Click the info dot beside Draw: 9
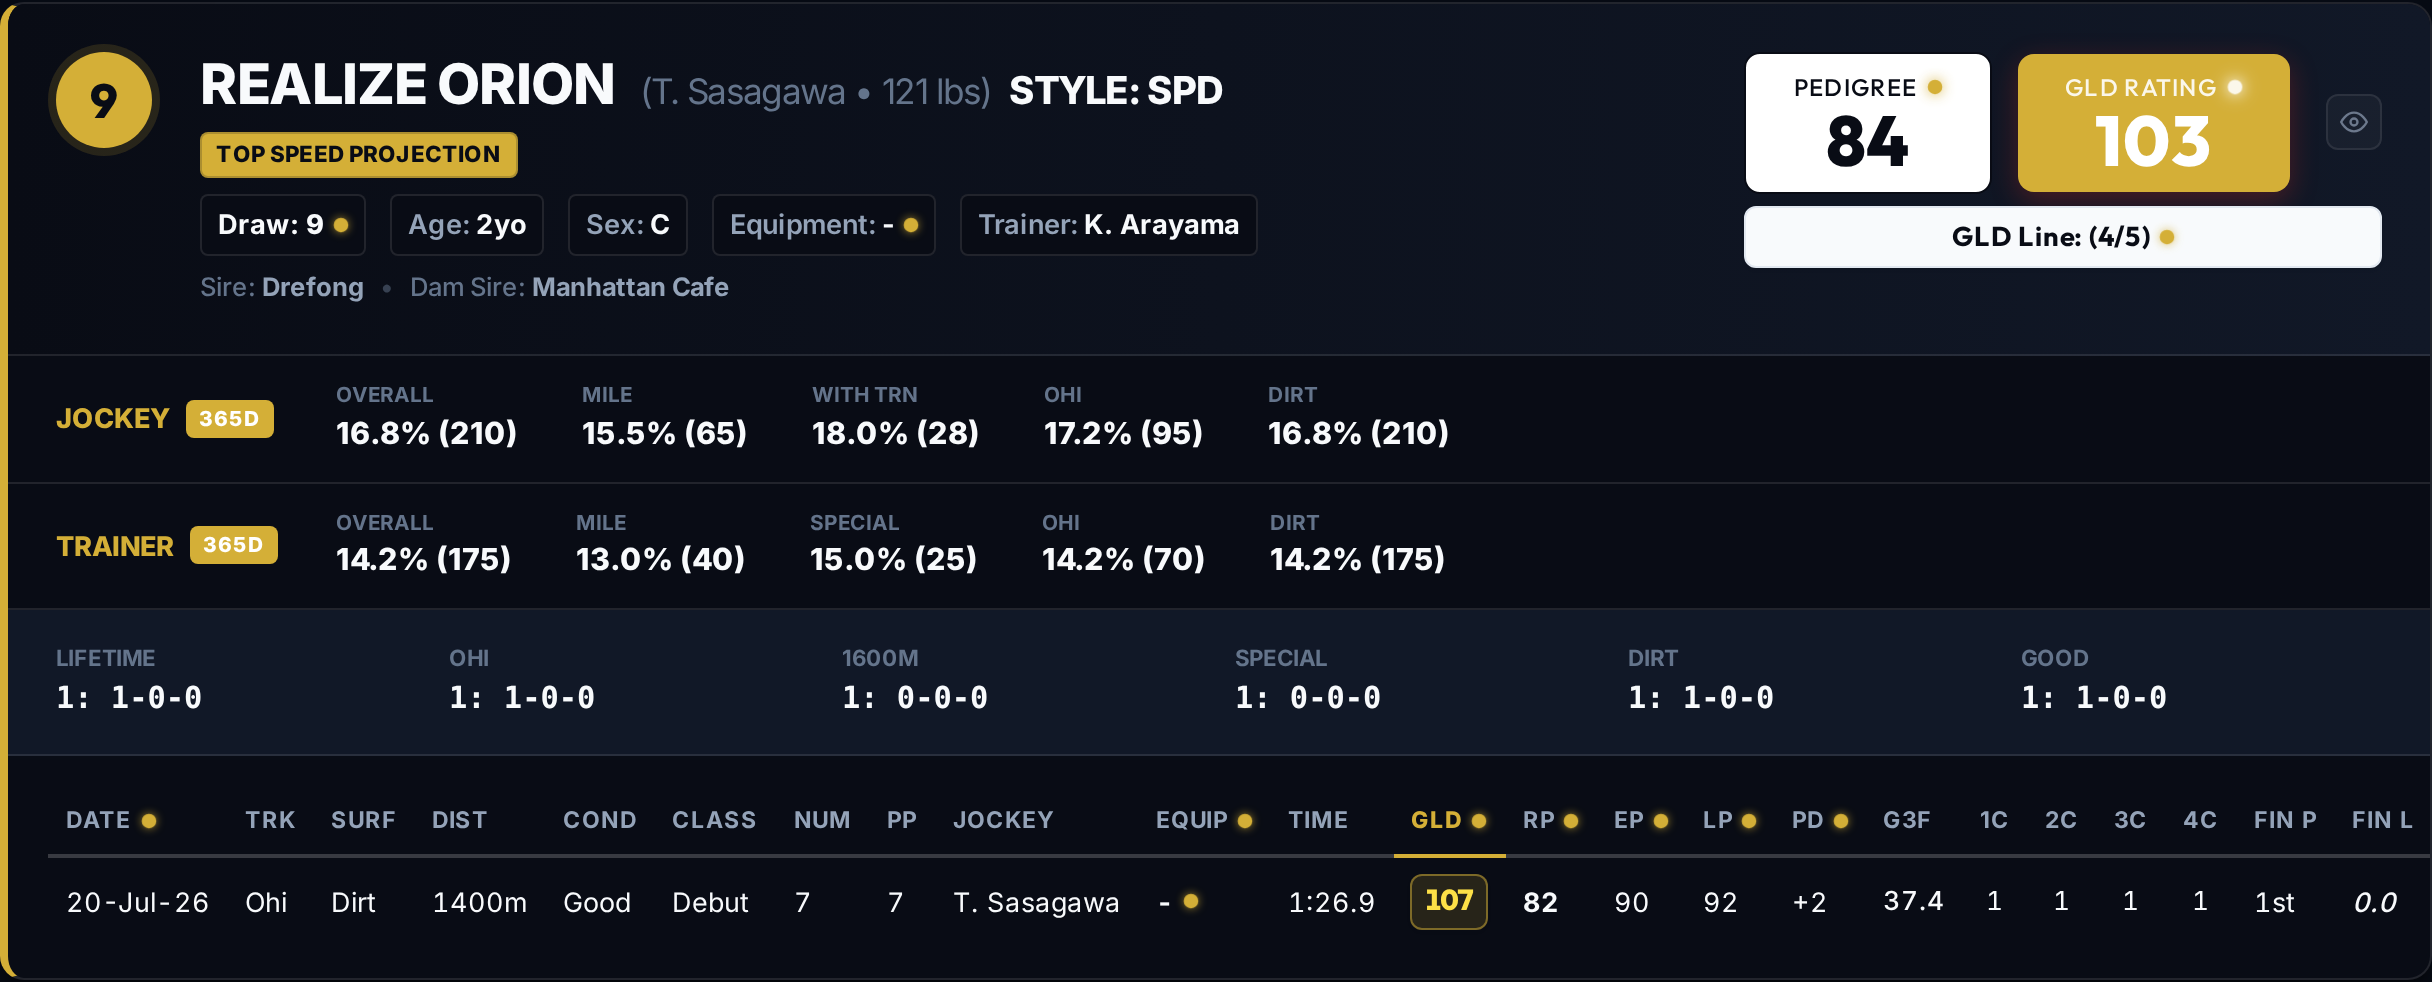Viewport: 2432px width, 982px height. (x=341, y=225)
